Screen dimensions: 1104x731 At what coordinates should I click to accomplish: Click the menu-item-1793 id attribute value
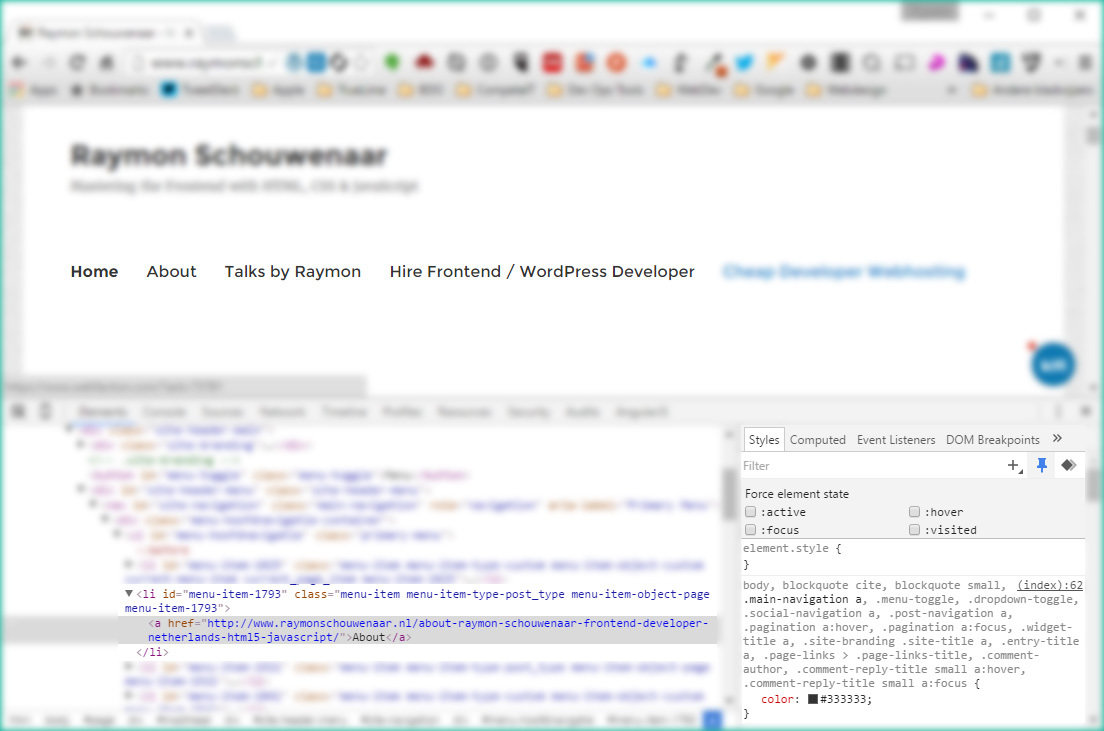coord(233,594)
